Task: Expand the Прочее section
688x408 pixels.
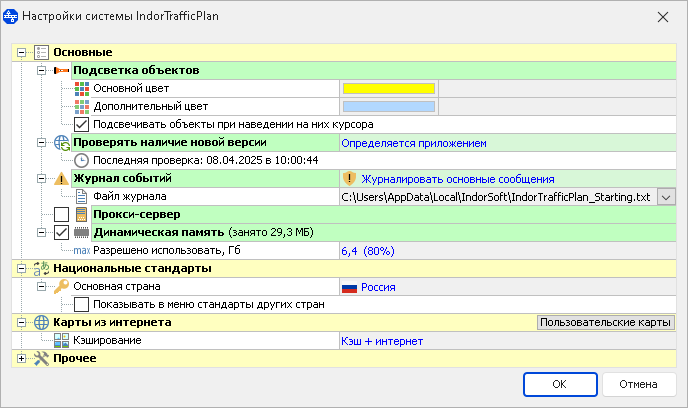Action: coord(21,358)
